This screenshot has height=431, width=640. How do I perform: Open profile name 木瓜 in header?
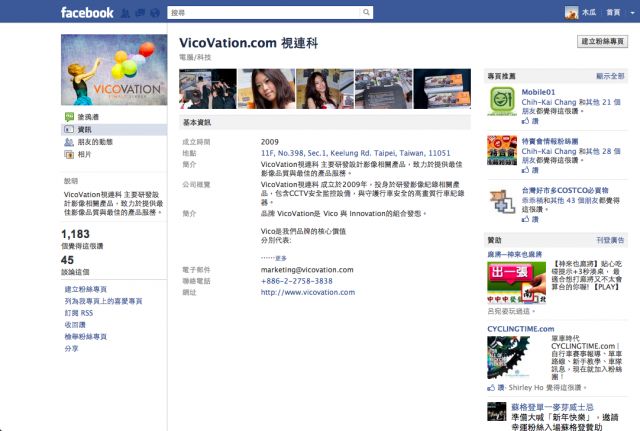tap(589, 13)
